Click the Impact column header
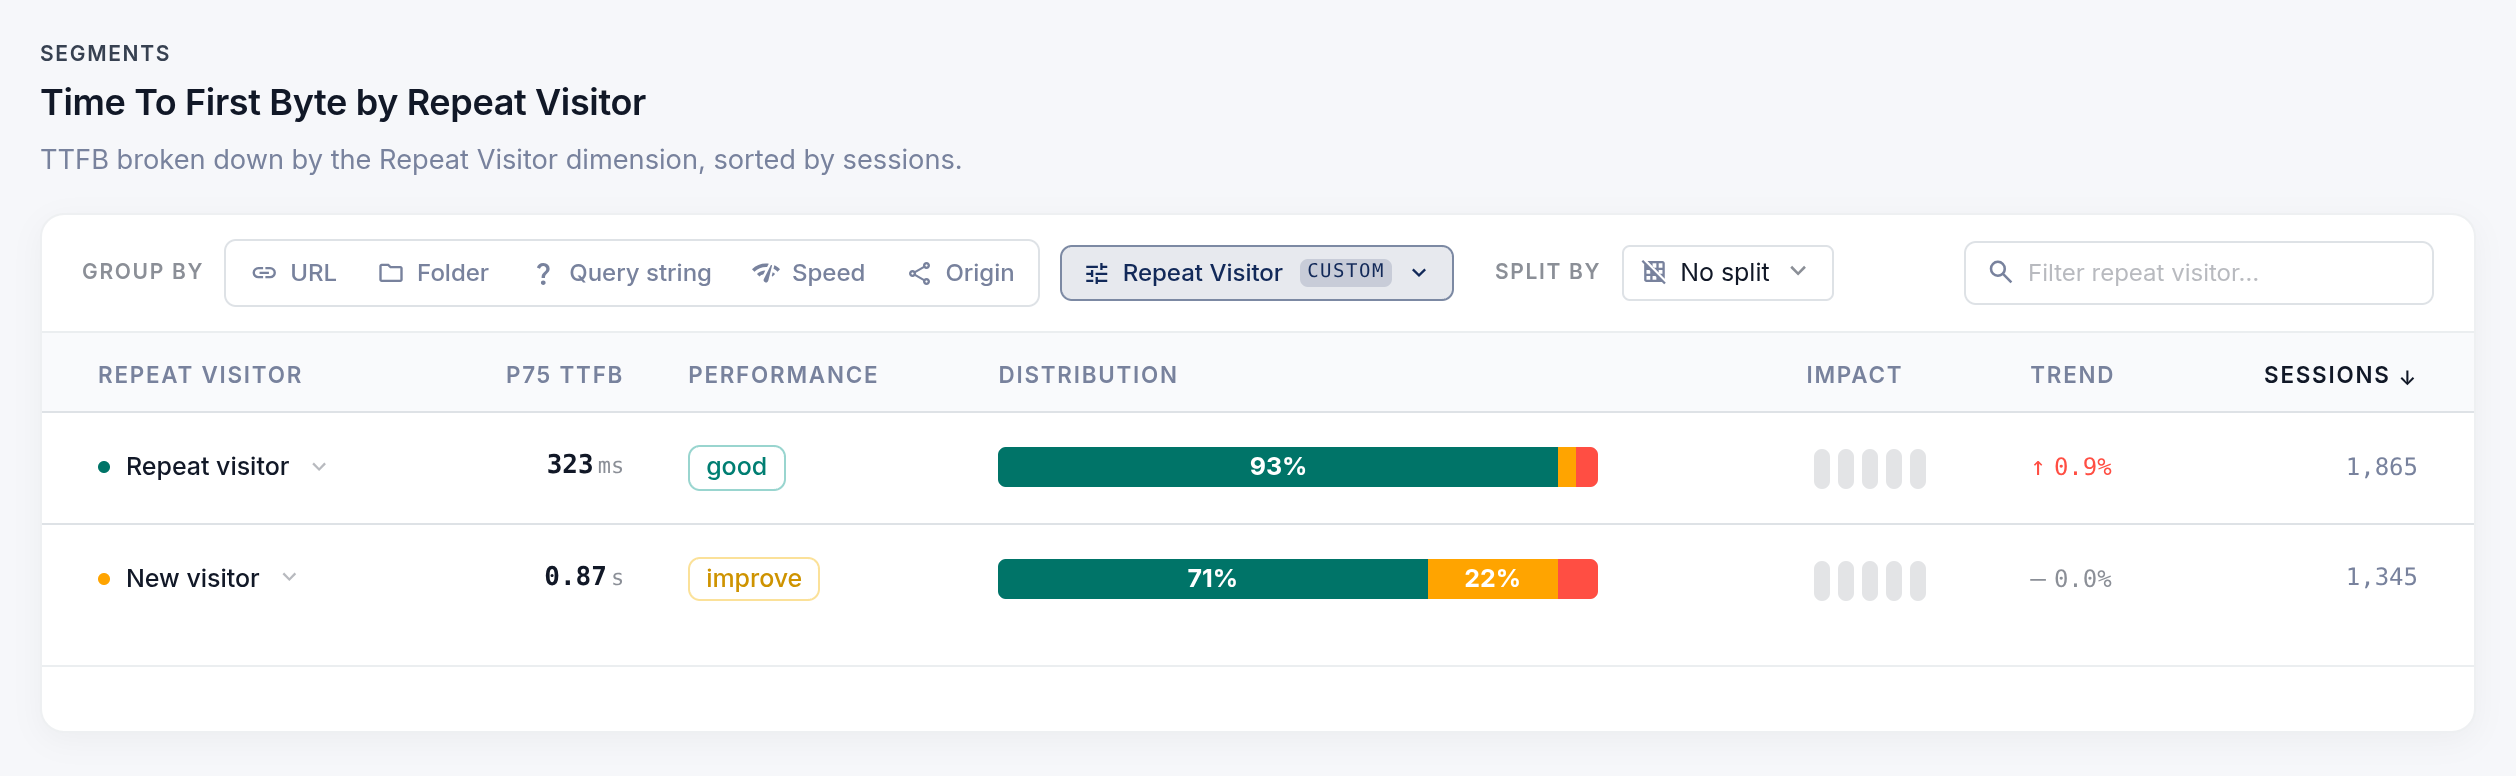The image size is (2516, 776). [1854, 375]
